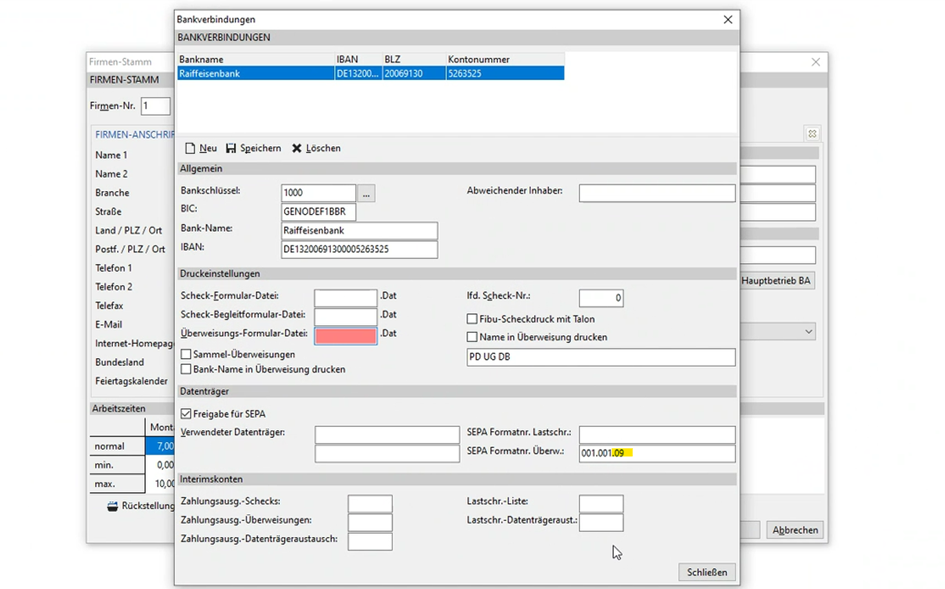The image size is (945, 589).
Task: Toggle Fibu-Scheckdruck mit Talon checkbox
Action: pyautogui.click(x=472, y=319)
